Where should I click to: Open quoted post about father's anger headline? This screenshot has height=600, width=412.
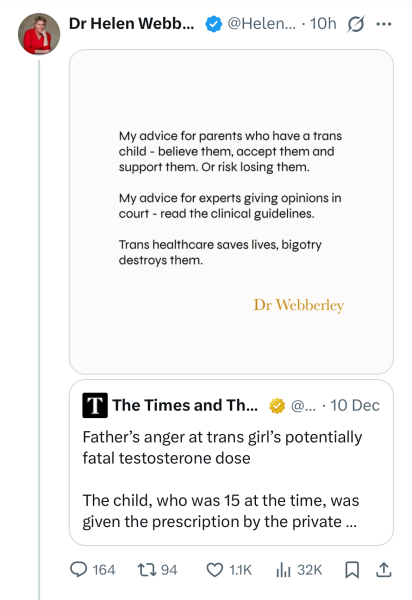pos(222,447)
